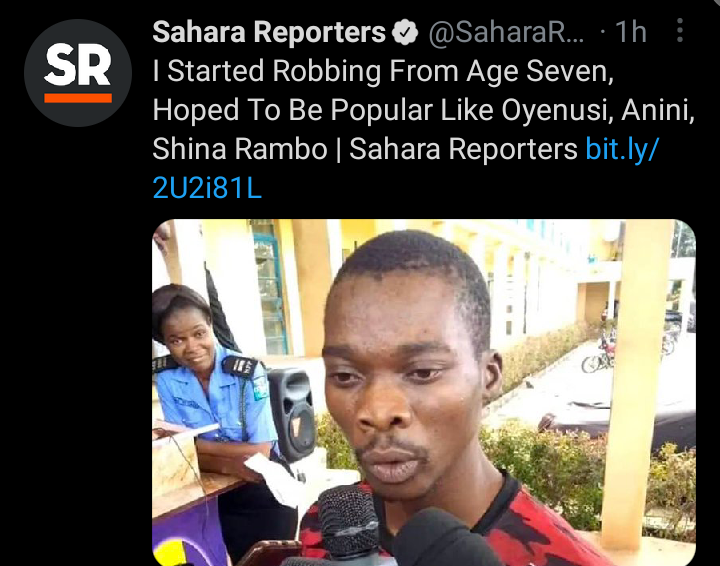Click the black speaker in the photo
720x566 pixels.
291,414
